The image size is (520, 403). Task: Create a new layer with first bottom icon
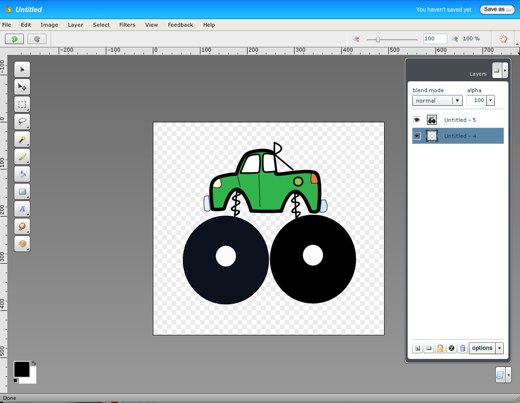[417, 348]
